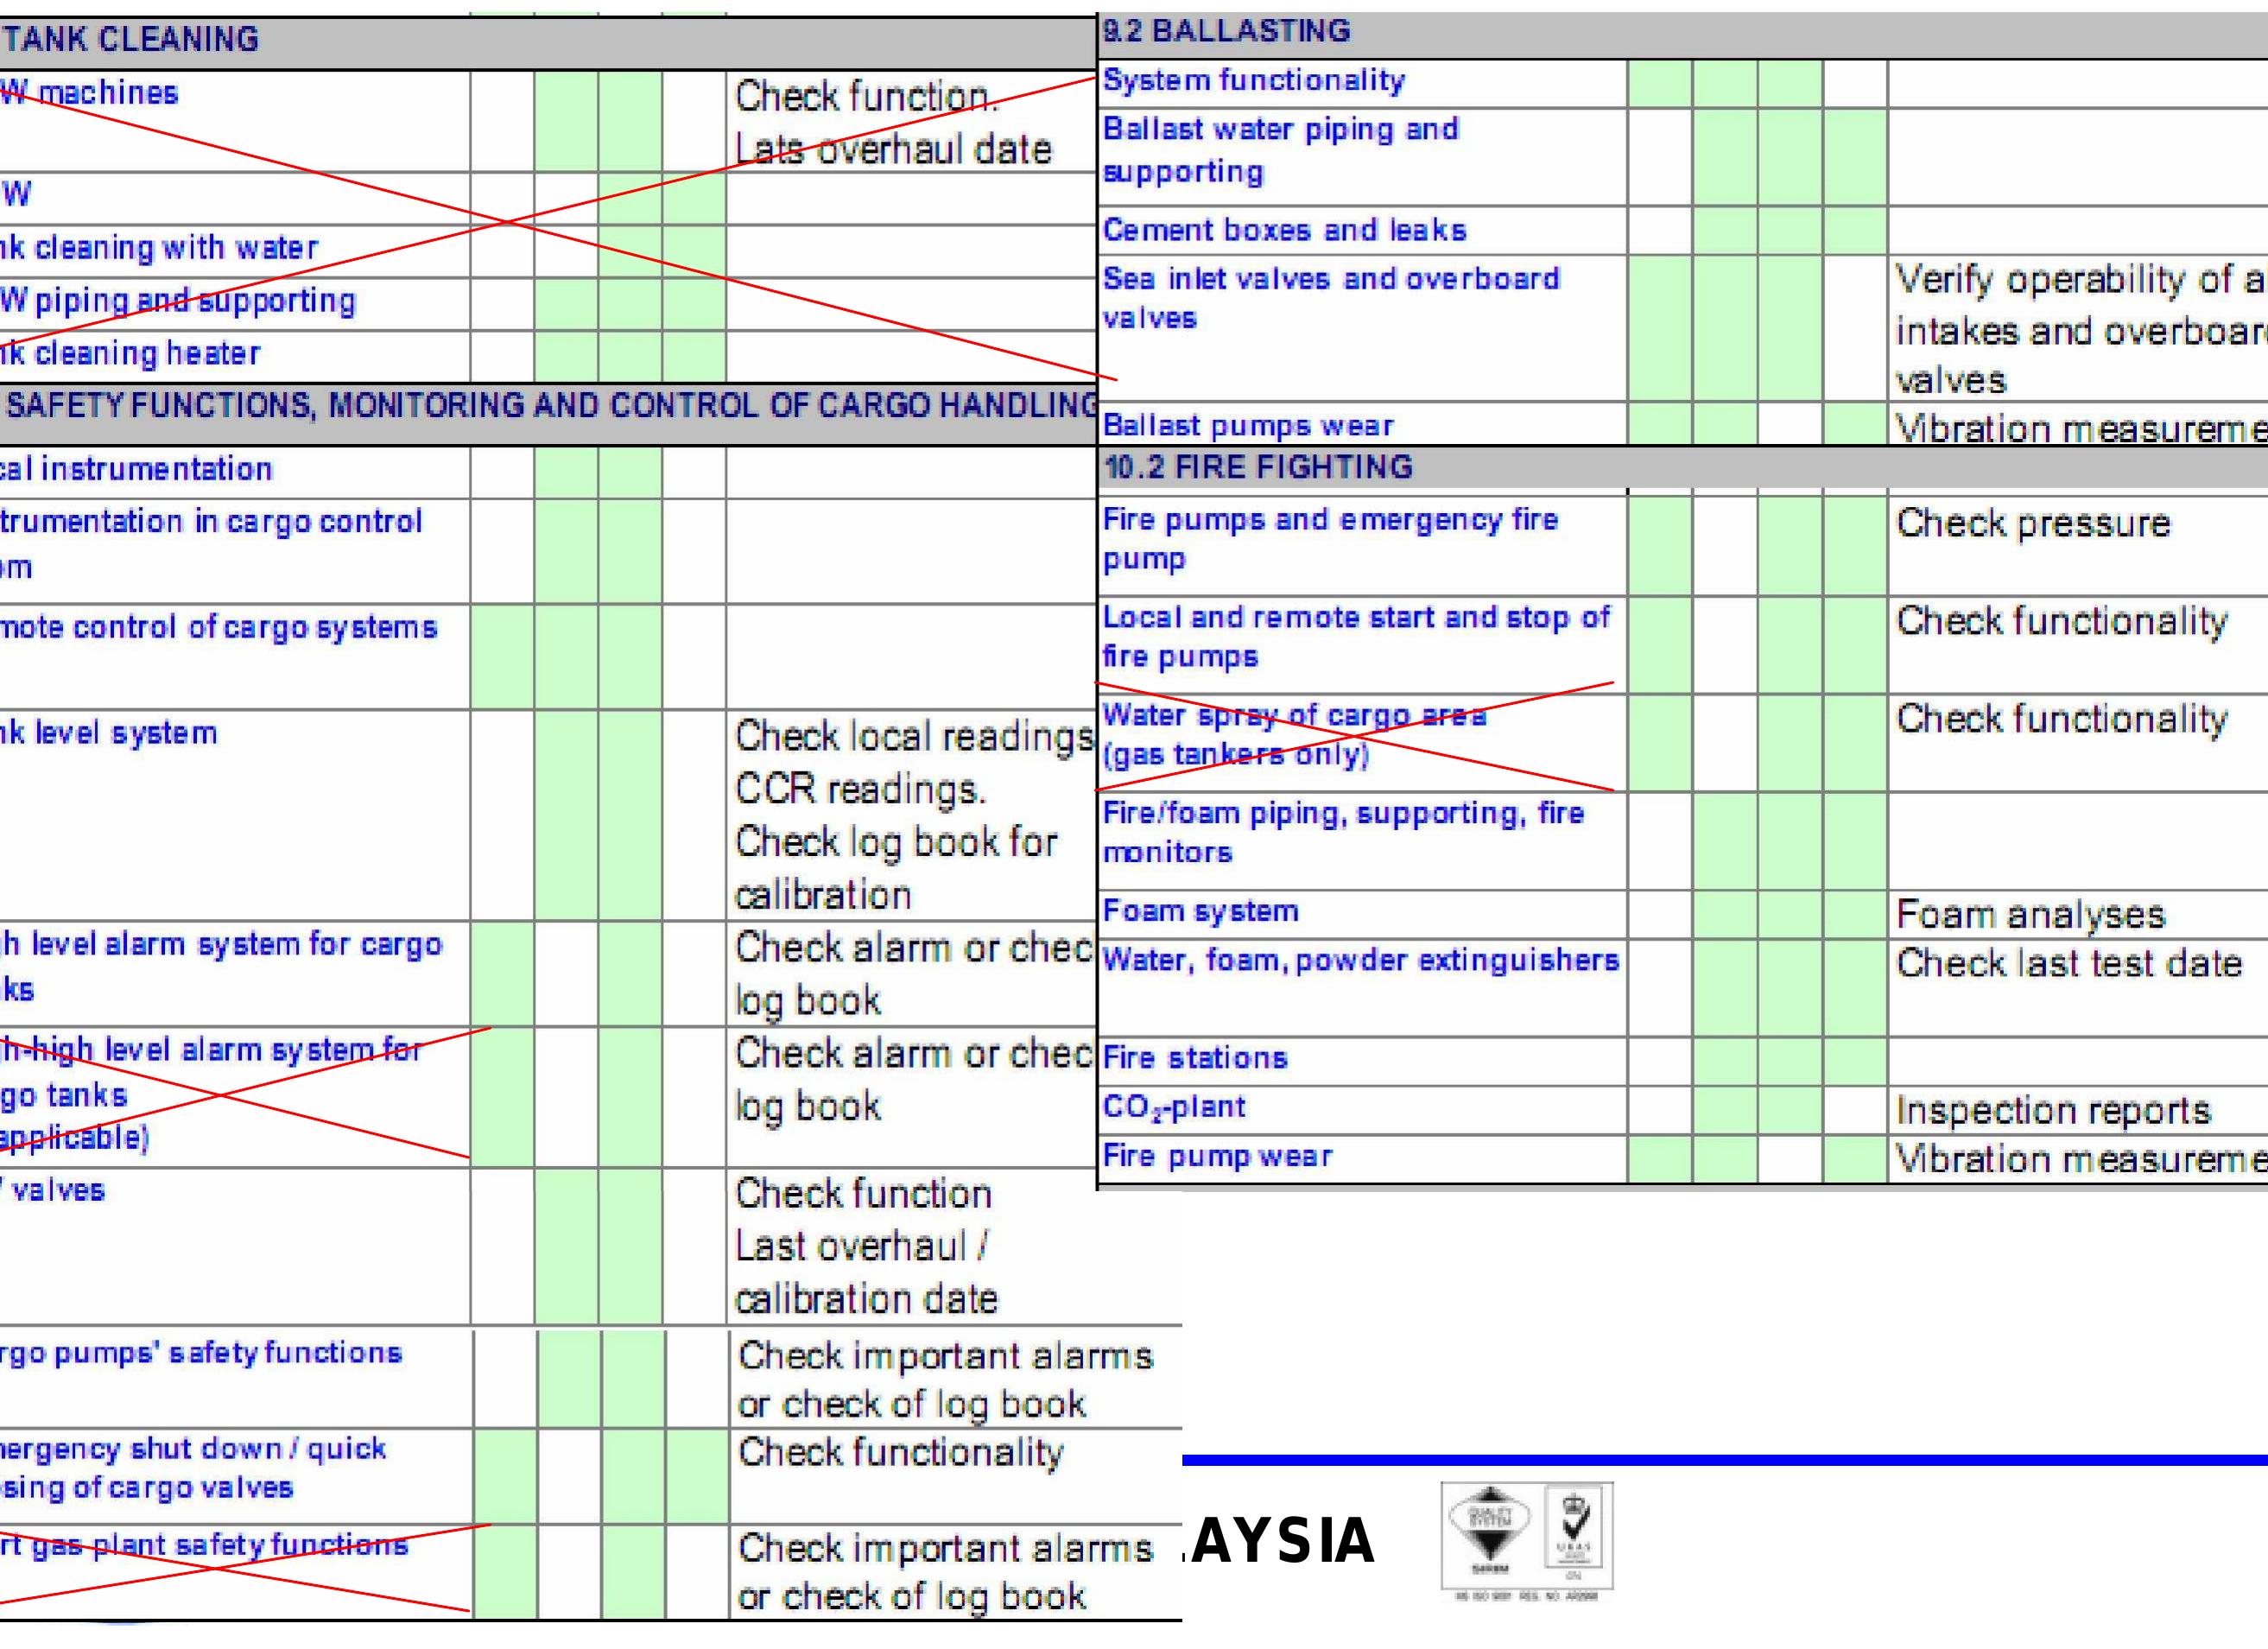Click the '9.2 BALLASTING' section heading
This screenshot has width=2268, height=1649.
click(1226, 31)
